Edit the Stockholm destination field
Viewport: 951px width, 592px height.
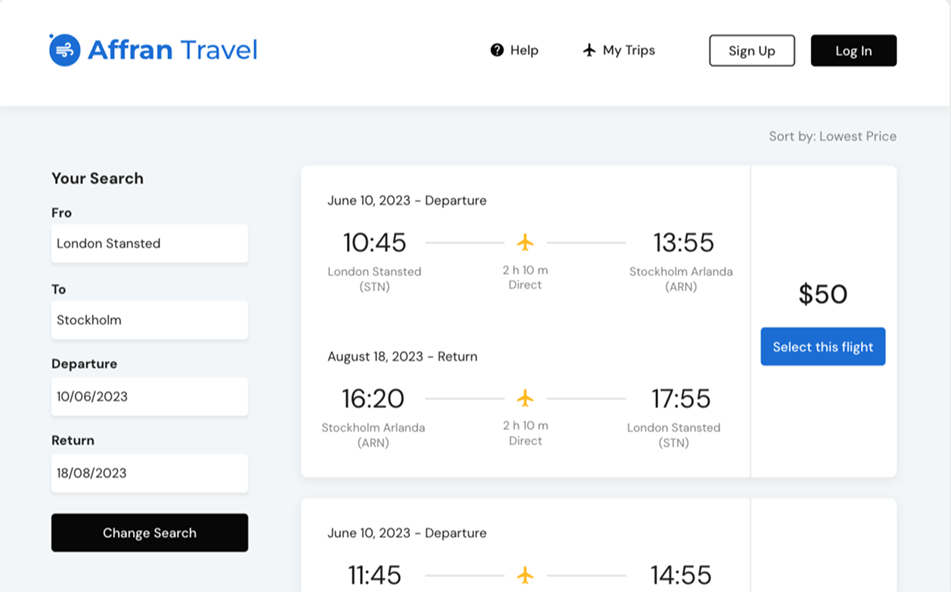[150, 320]
